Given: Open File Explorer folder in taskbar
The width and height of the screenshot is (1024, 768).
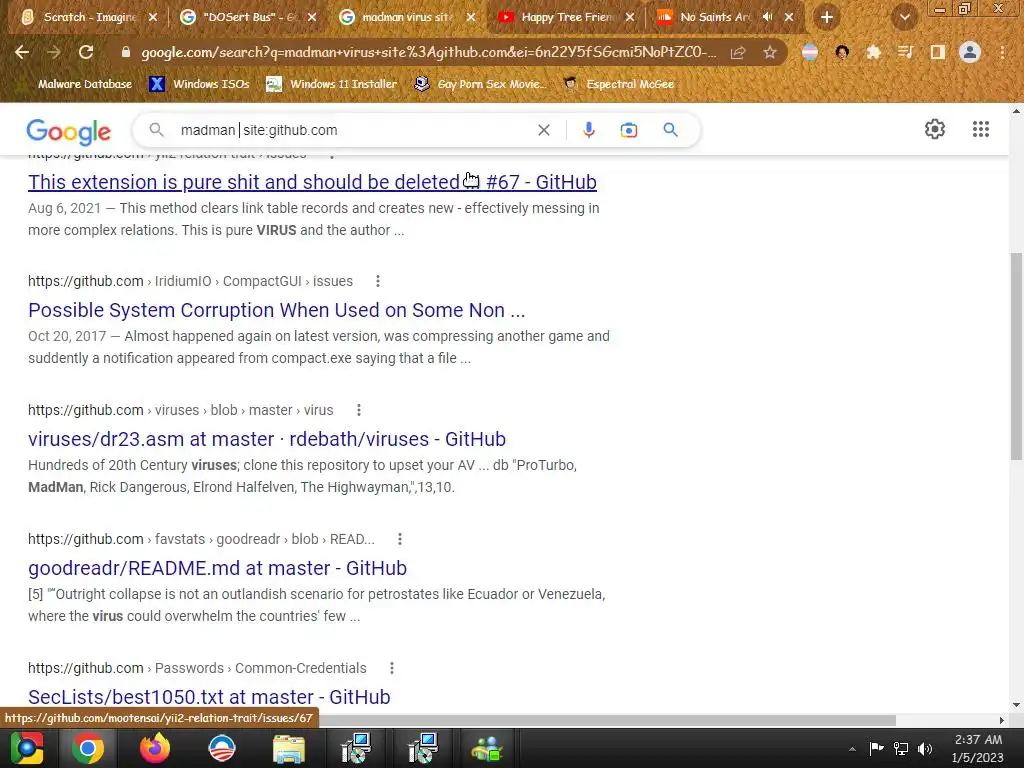Looking at the screenshot, I should click(x=289, y=748).
